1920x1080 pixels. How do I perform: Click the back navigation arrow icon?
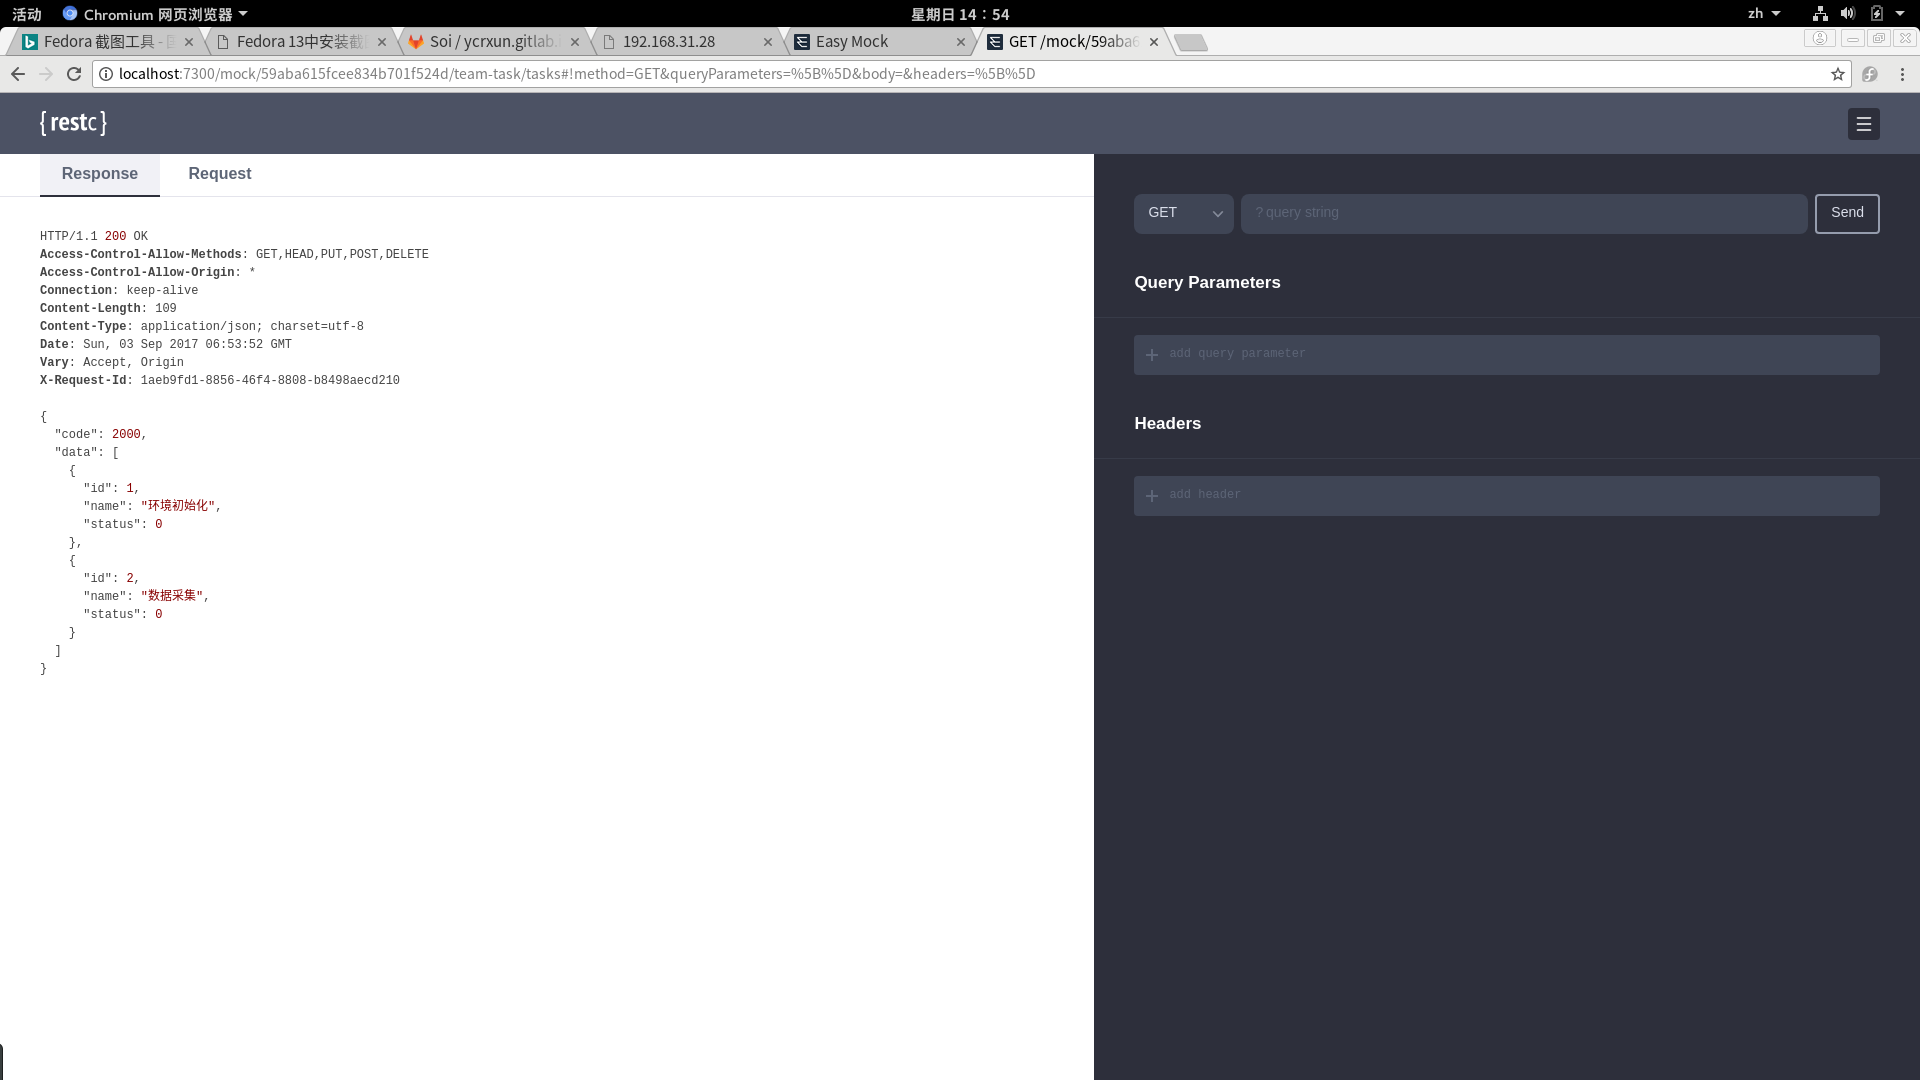(16, 73)
